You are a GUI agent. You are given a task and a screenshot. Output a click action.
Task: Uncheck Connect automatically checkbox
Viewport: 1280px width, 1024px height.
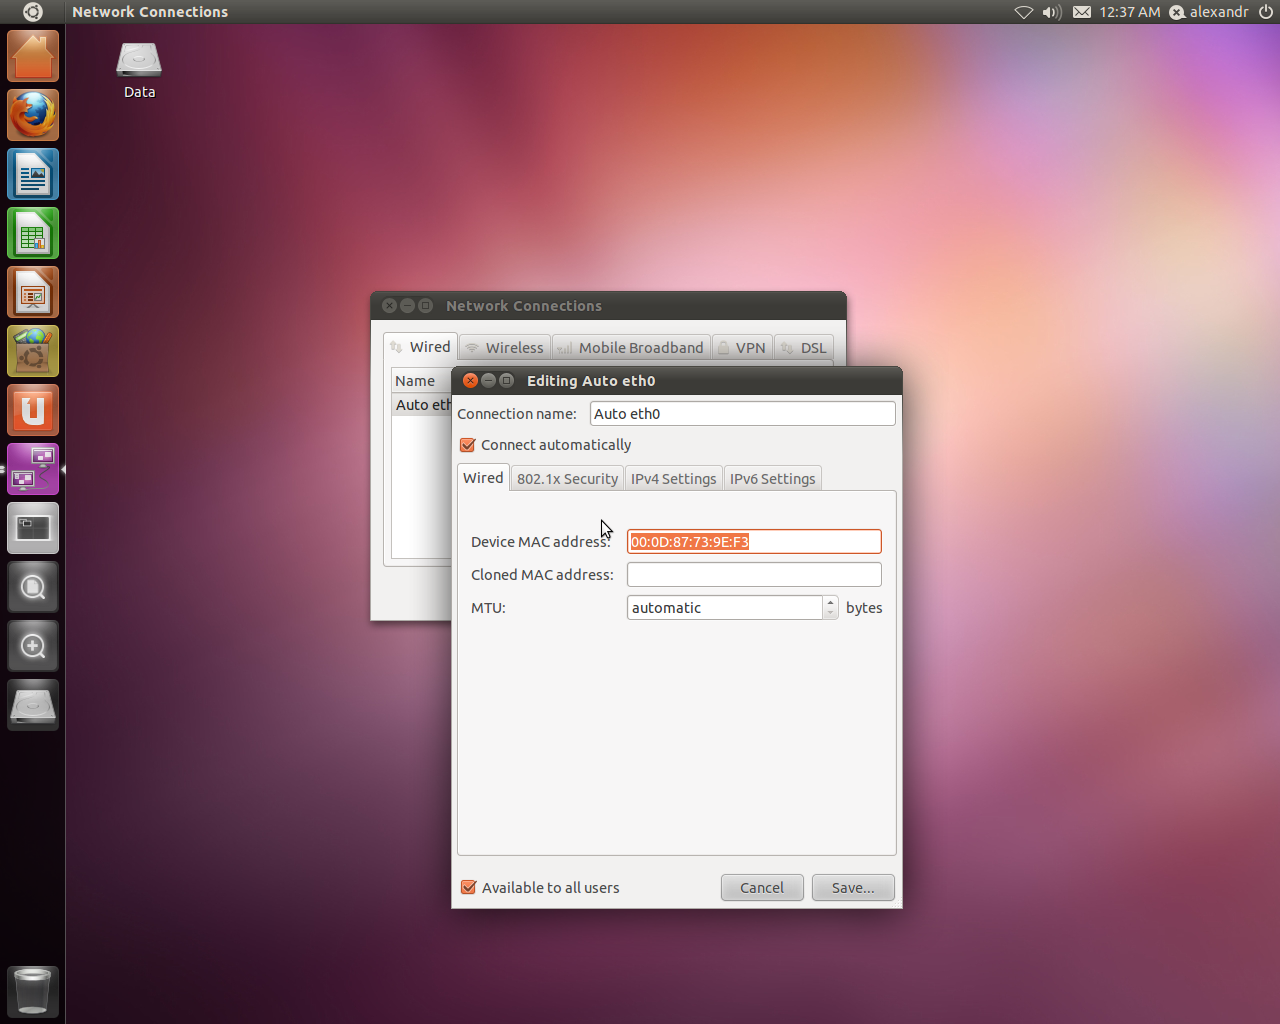click(468, 445)
